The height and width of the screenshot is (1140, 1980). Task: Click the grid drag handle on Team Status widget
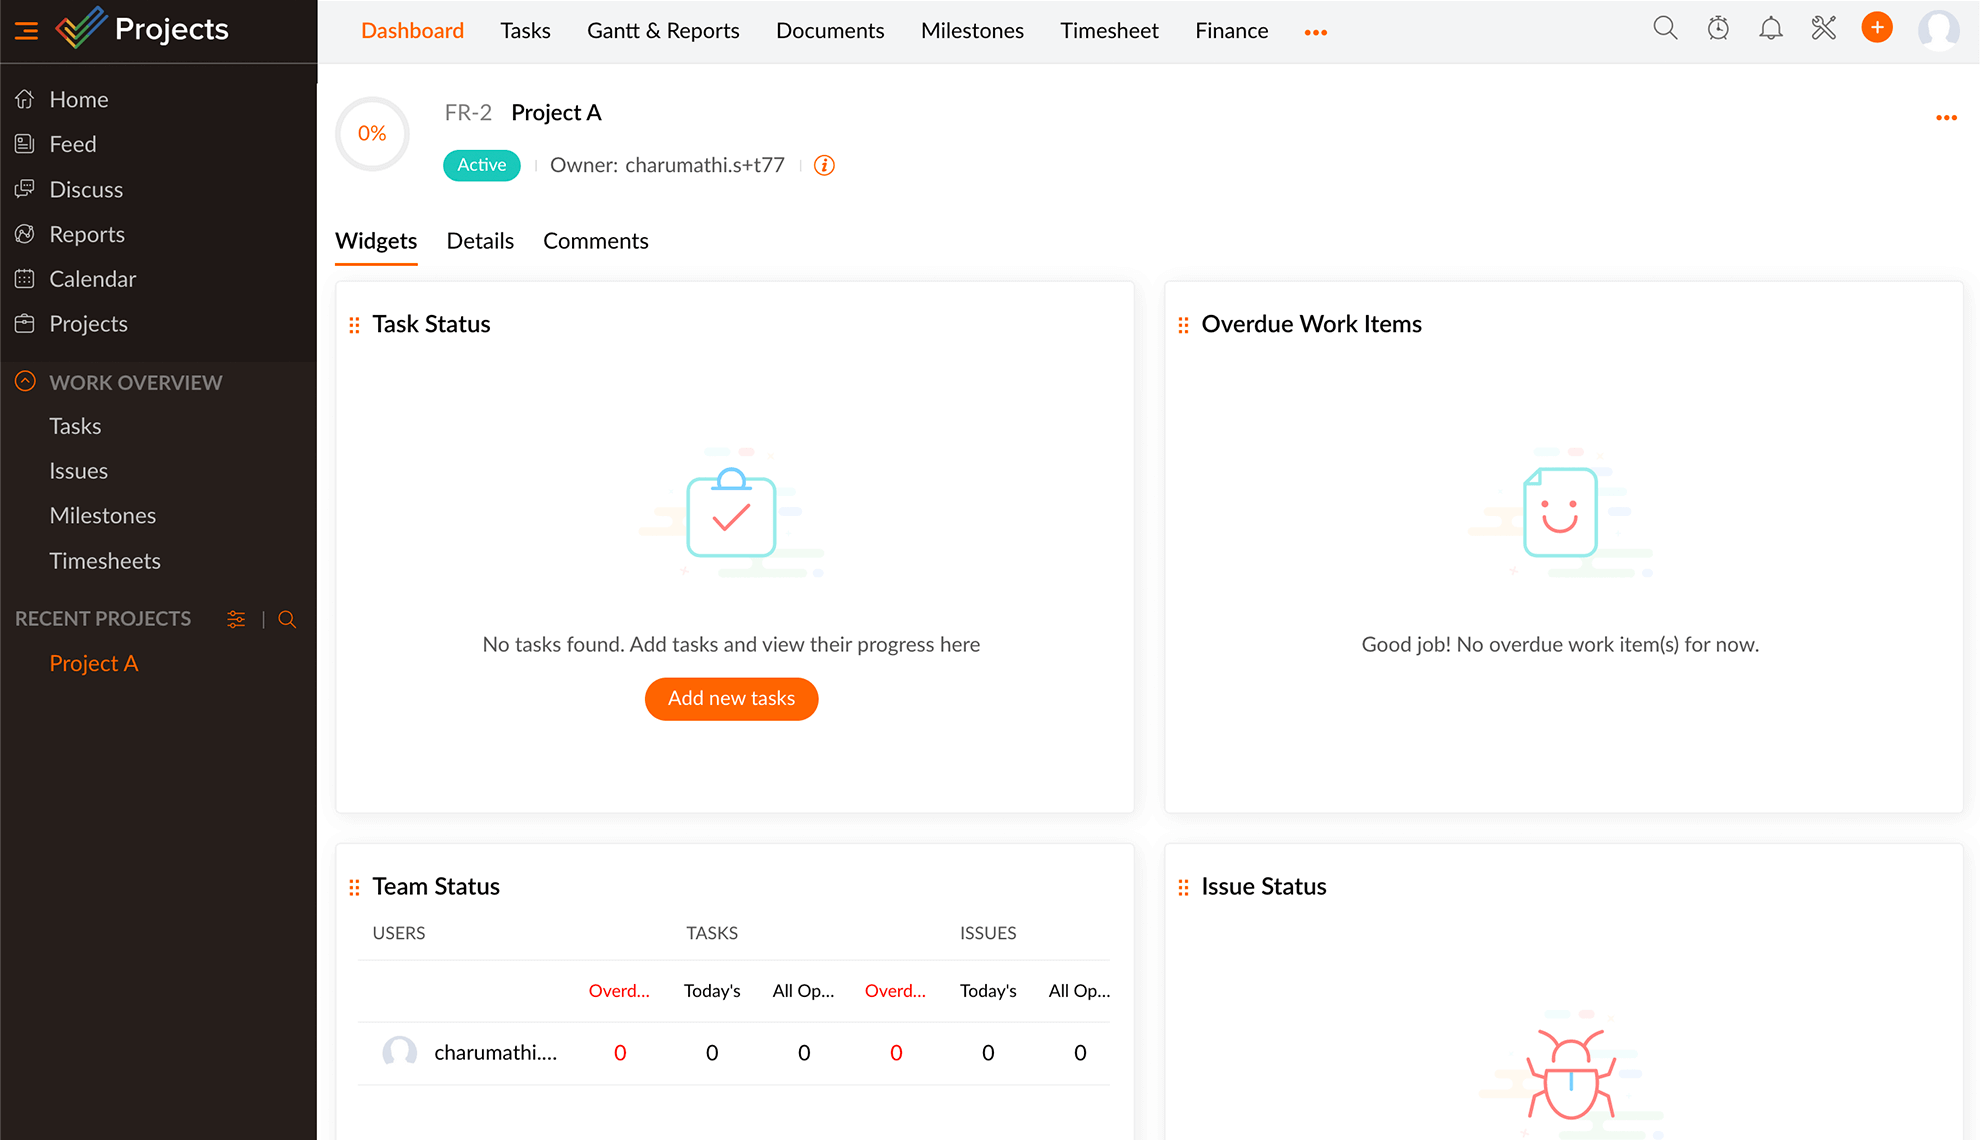pyautogui.click(x=354, y=886)
